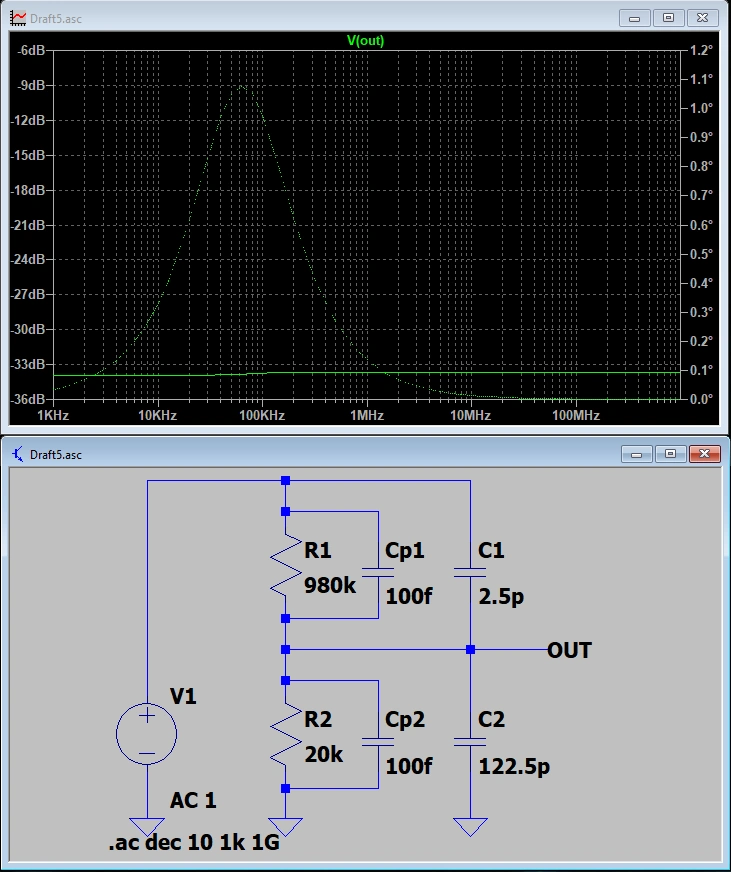Click the AC 1 source value text
Screen dimensions: 731x872
point(193,800)
